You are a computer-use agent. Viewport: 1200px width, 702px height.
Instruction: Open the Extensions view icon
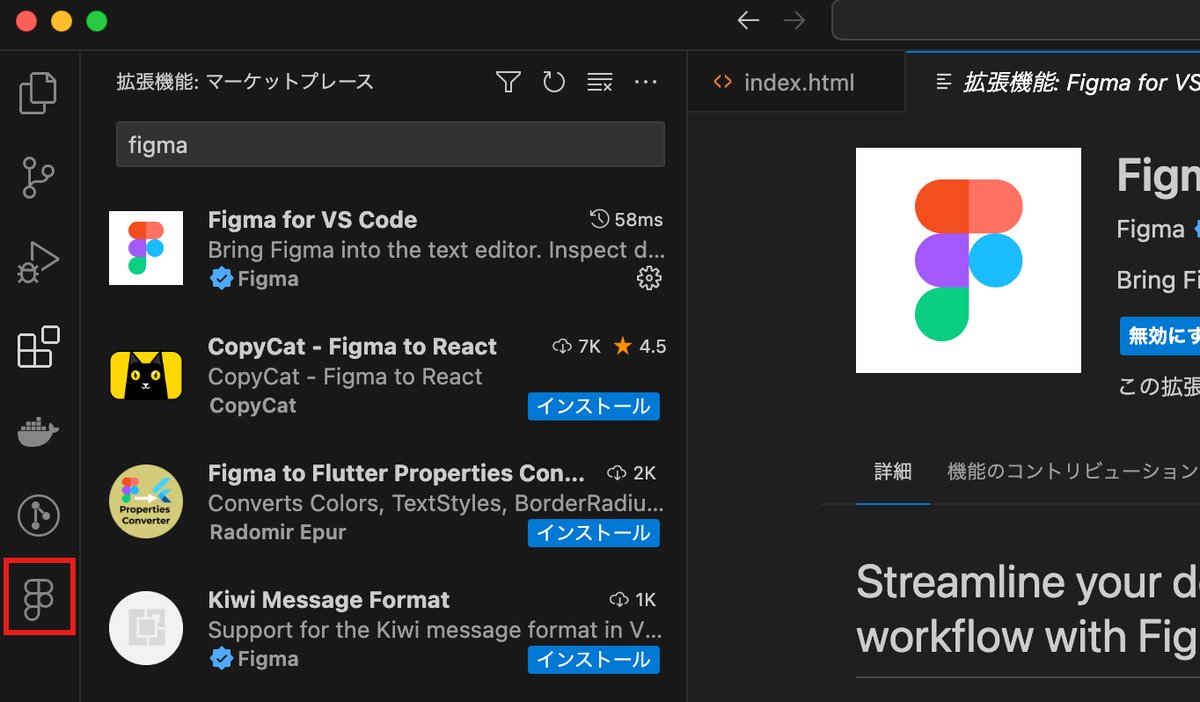(x=39, y=347)
